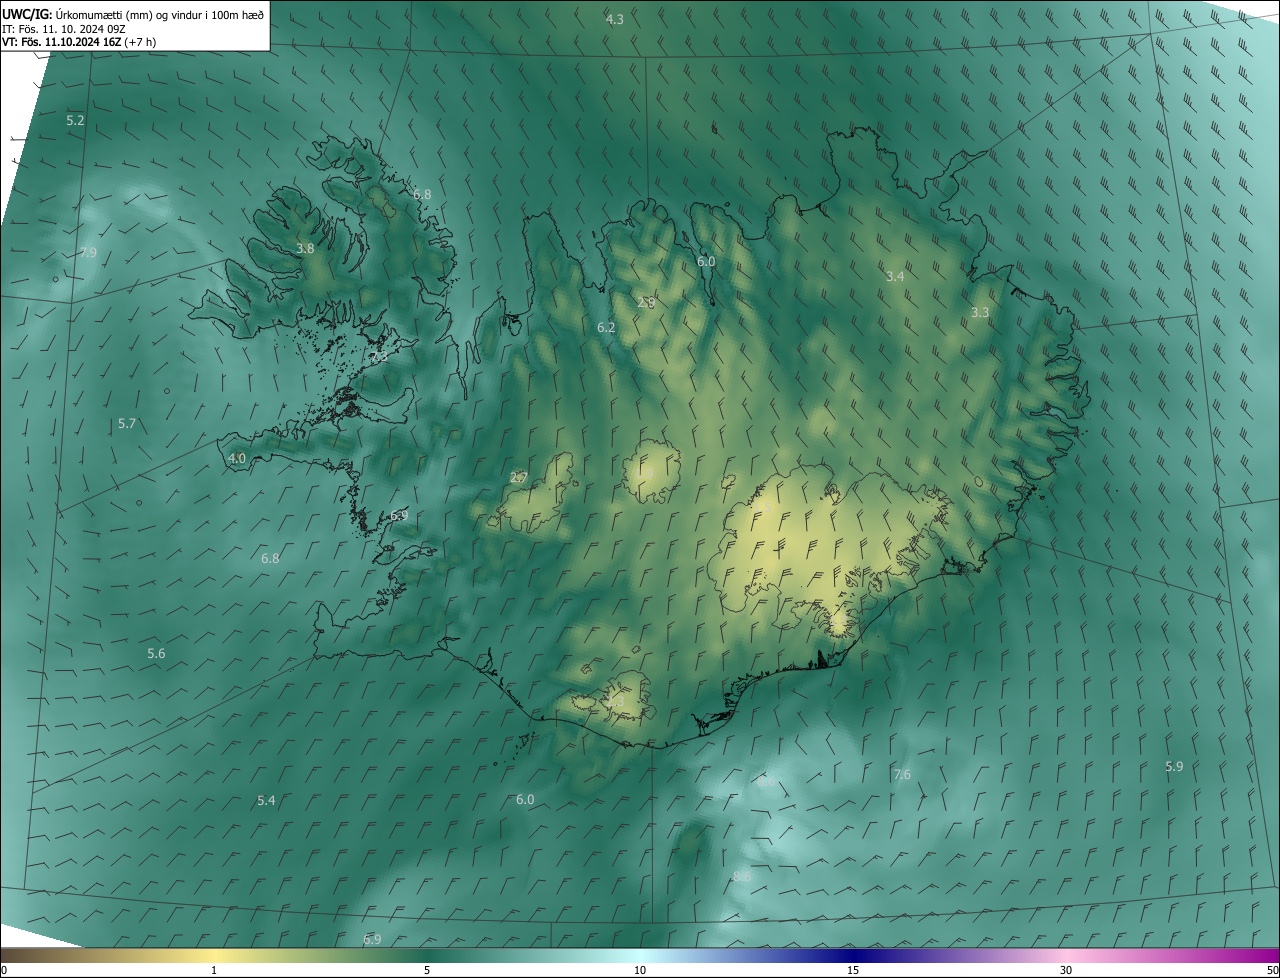1280x978 pixels.
Task: Click the 4.3 value label at the map top
Action: pos(615,20)
